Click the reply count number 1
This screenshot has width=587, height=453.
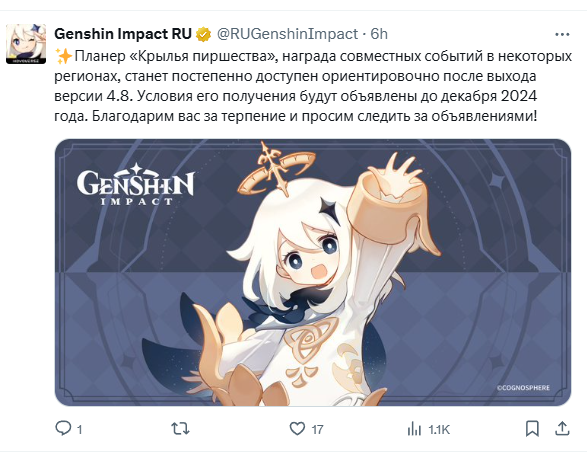79,429
